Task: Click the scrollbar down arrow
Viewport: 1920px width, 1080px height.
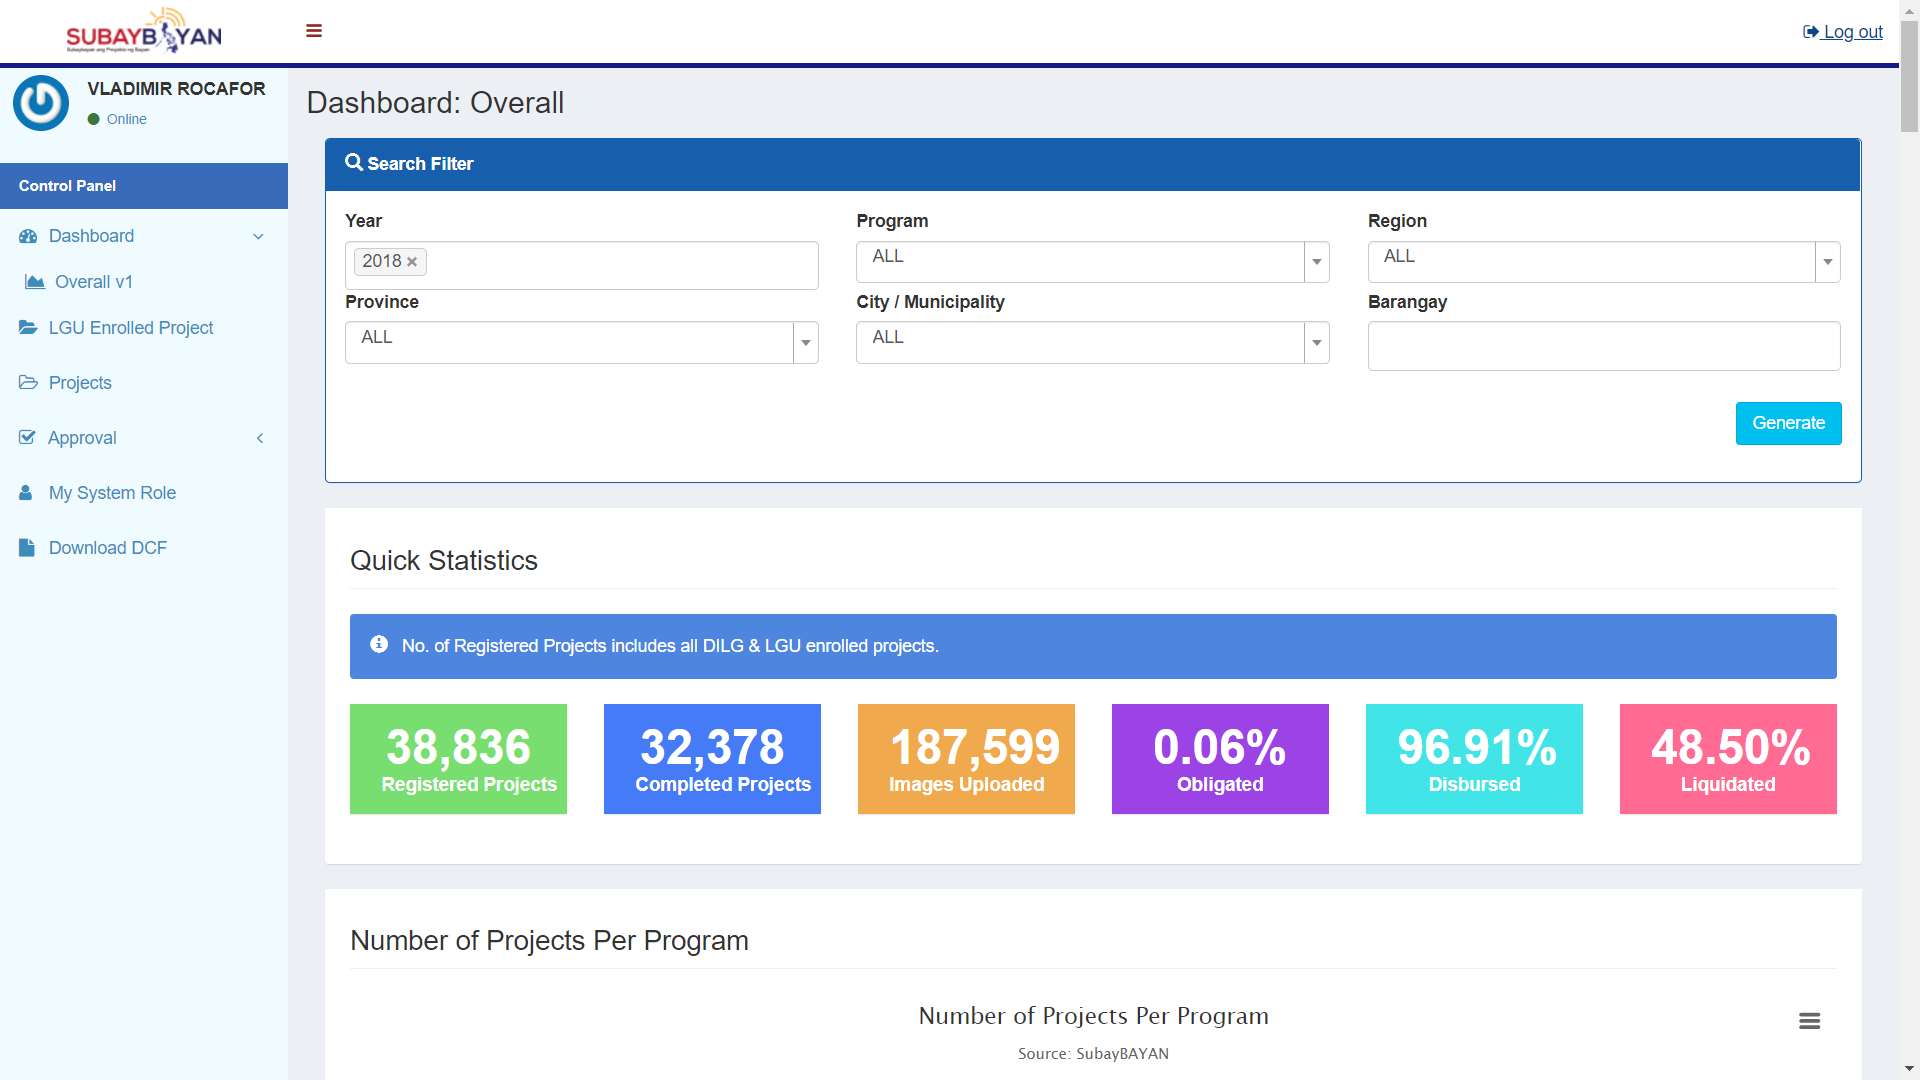Action: (1909, 1069)
